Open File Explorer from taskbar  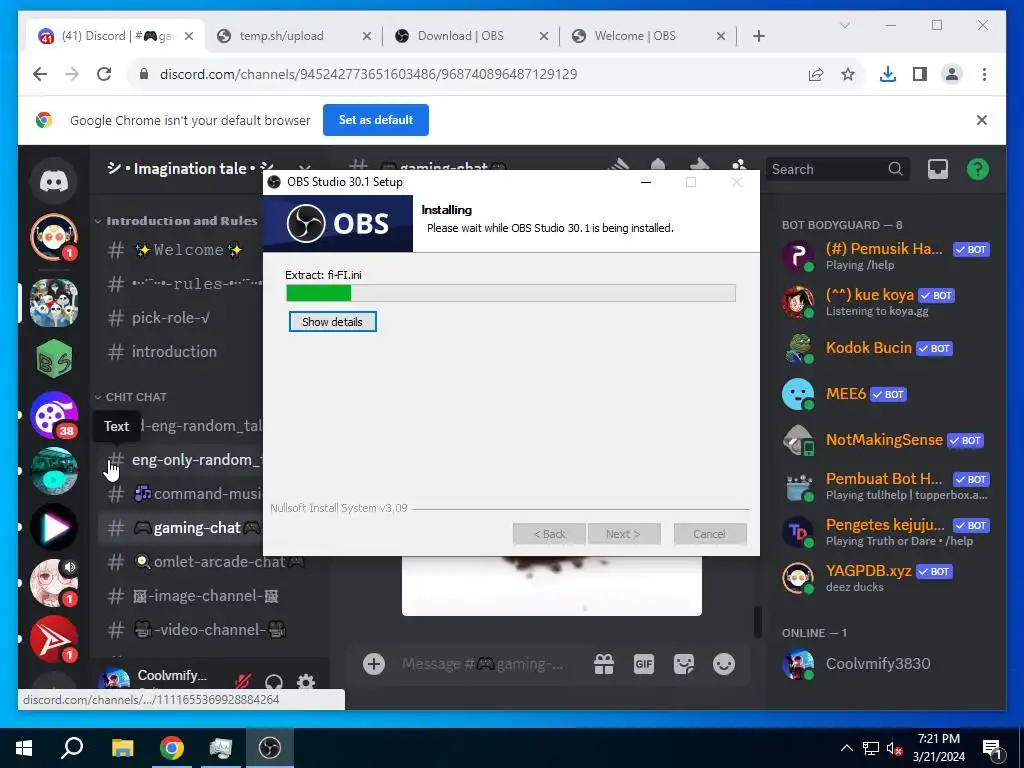[122, 748]
